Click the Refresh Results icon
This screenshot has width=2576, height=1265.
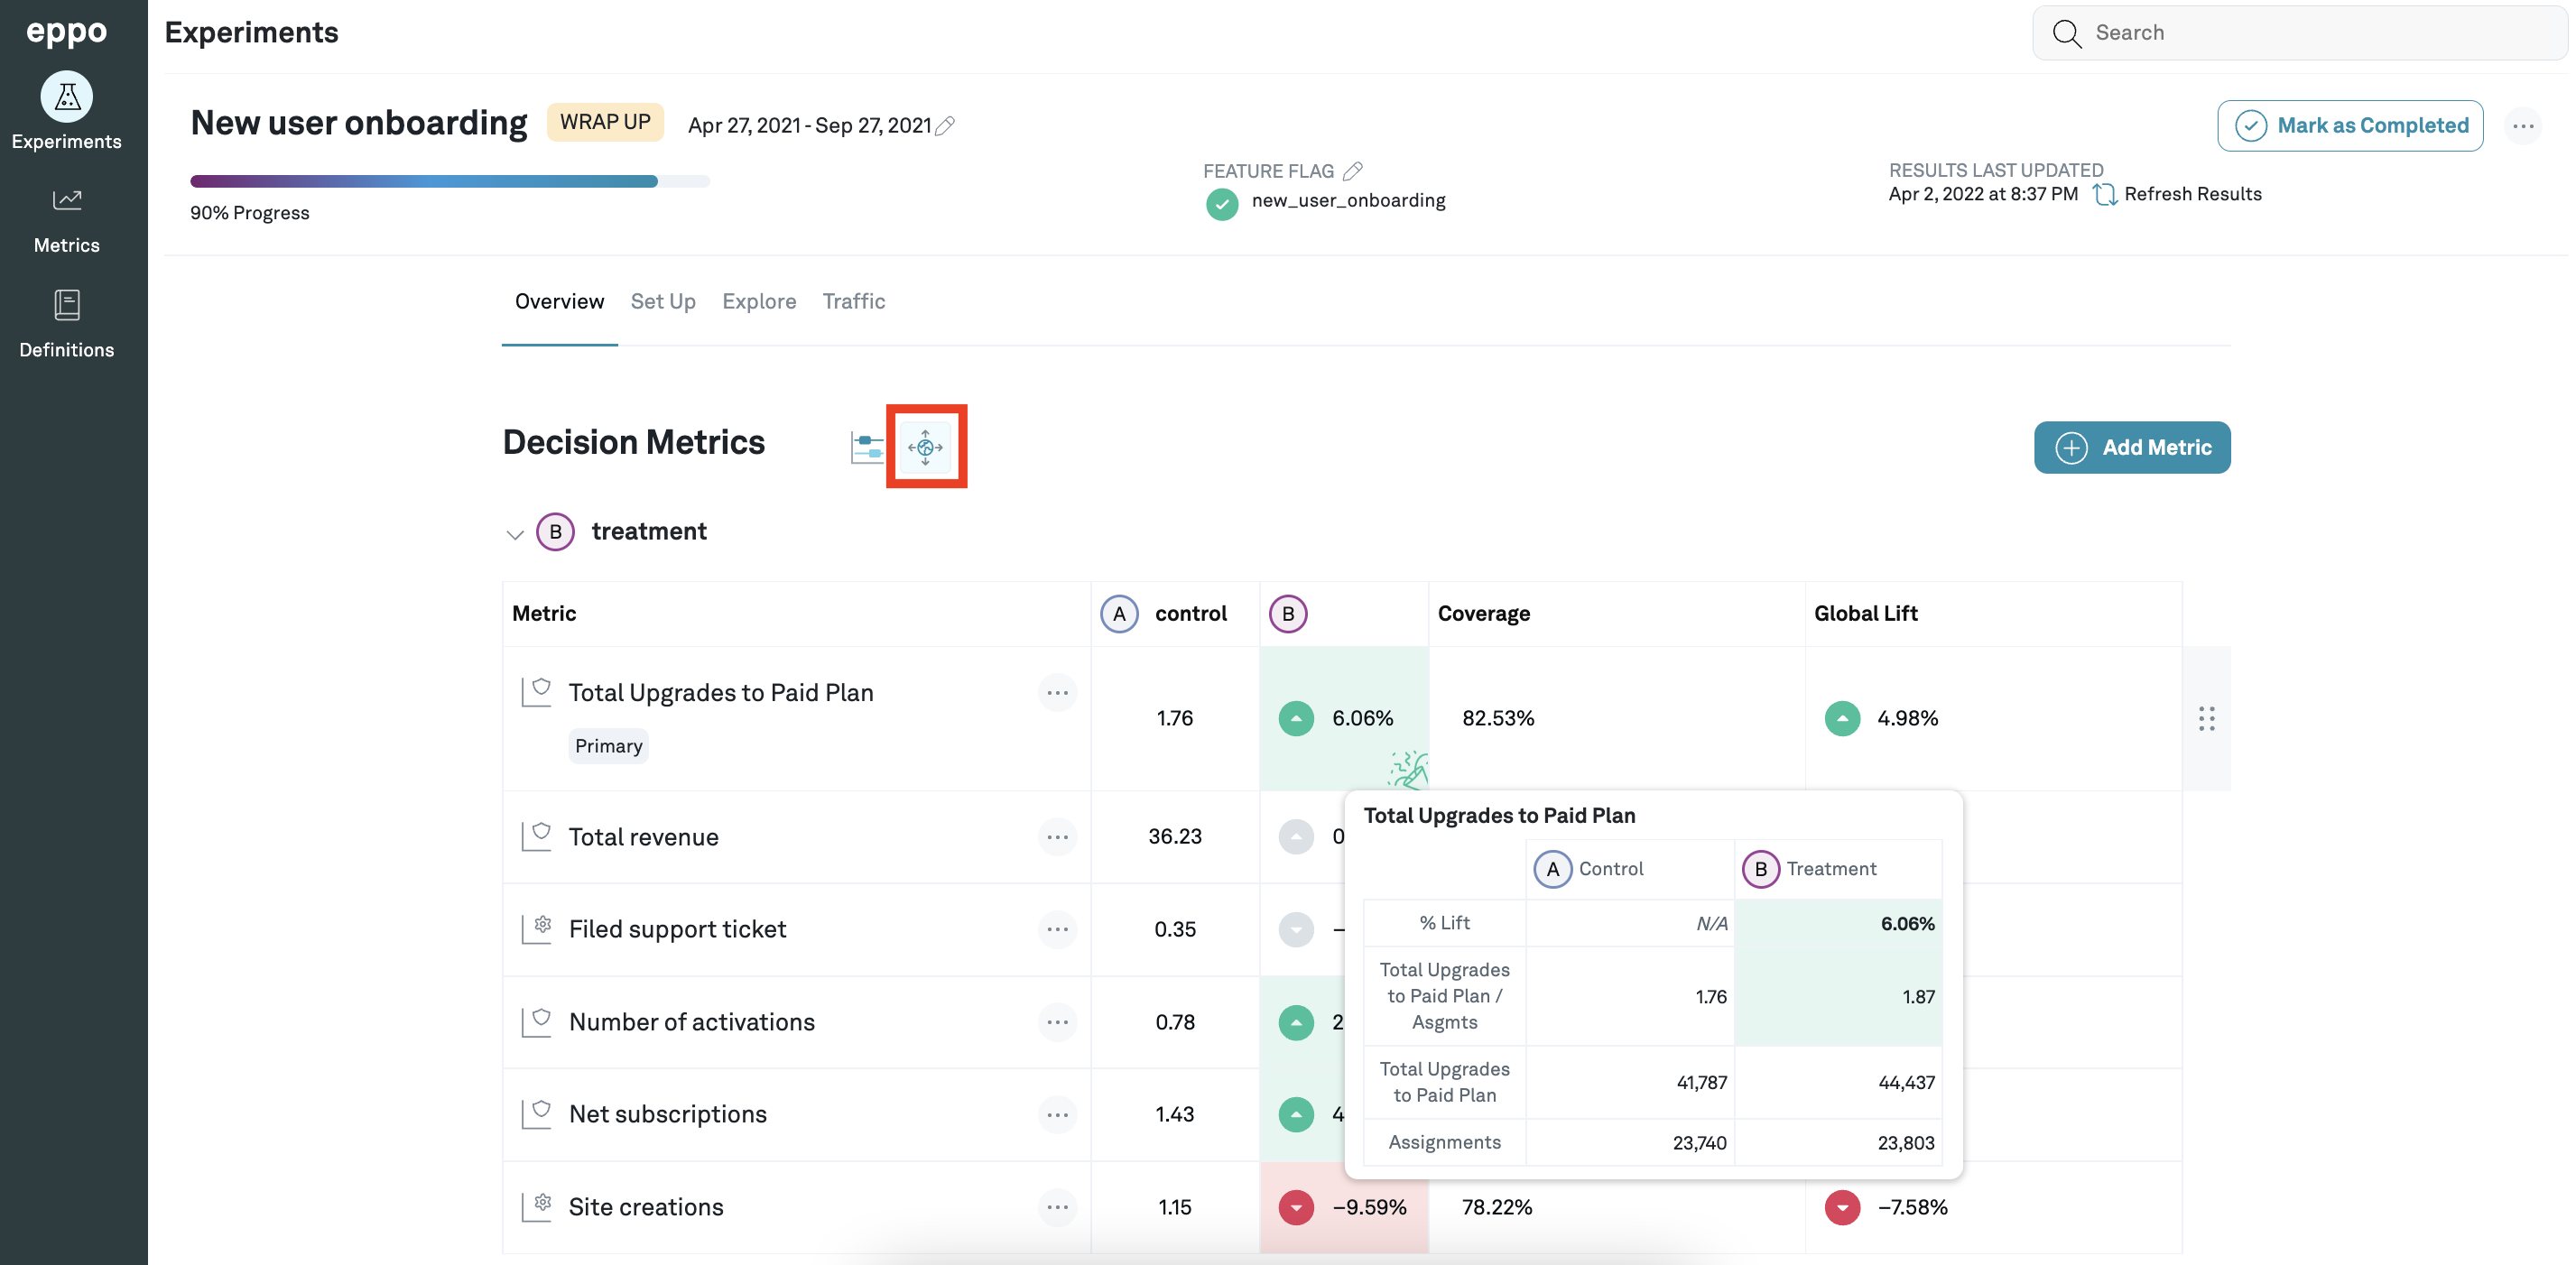(x=2104, y=194)
